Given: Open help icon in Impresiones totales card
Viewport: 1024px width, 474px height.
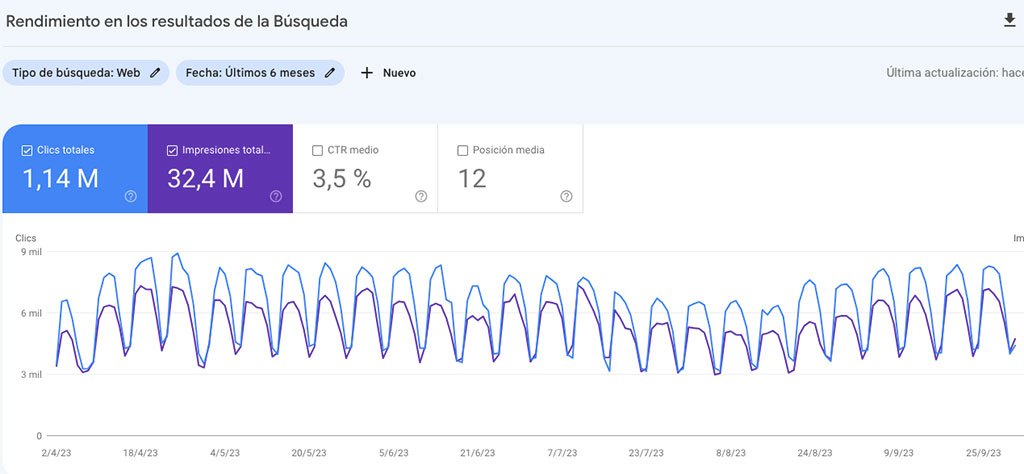Looking at the screenshot, I should point(275,196).
